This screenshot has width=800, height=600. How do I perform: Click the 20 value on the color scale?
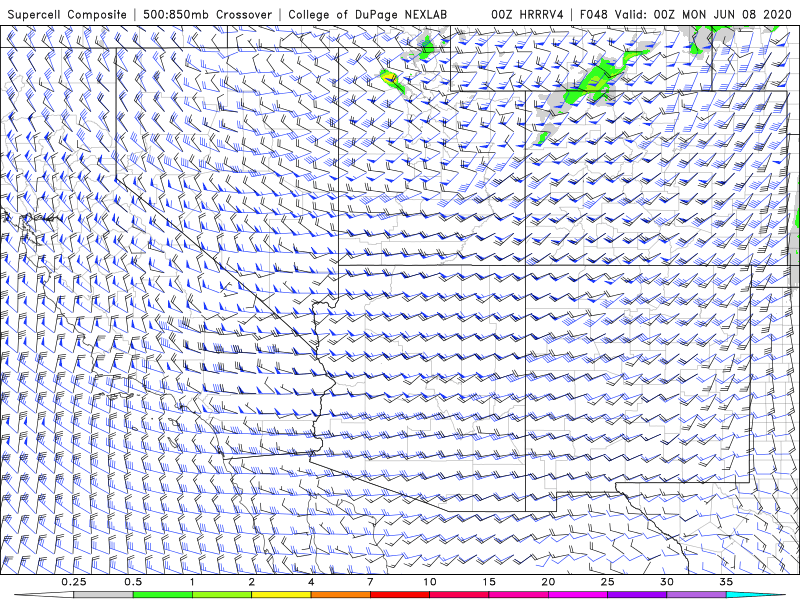coord(548,582)
